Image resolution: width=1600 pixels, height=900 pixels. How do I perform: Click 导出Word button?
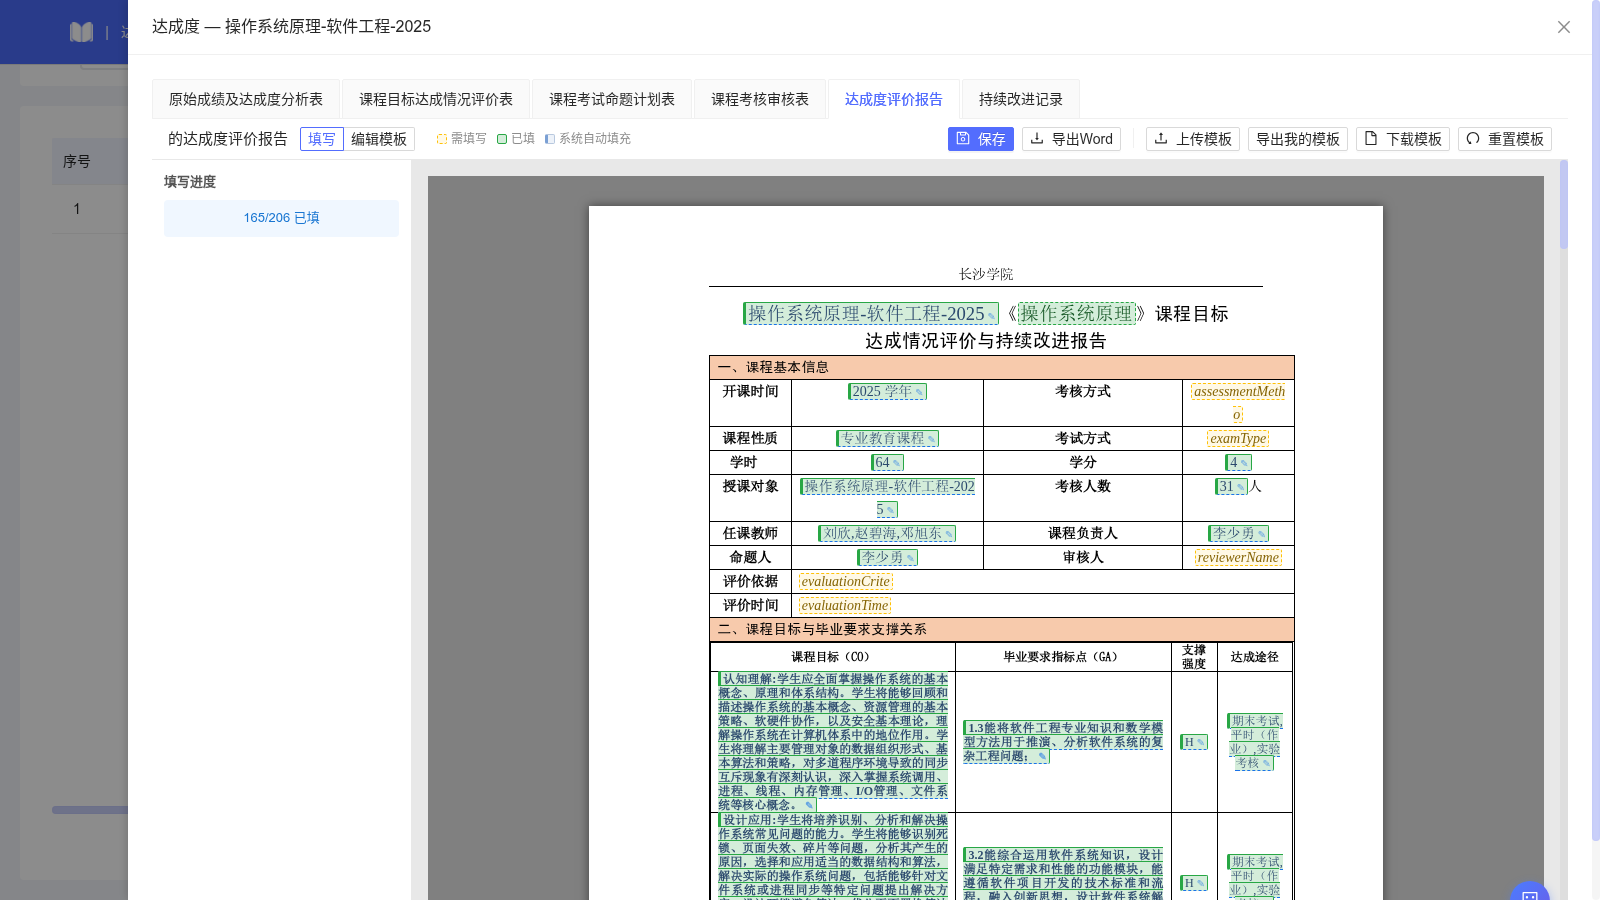coord(1072,139)
